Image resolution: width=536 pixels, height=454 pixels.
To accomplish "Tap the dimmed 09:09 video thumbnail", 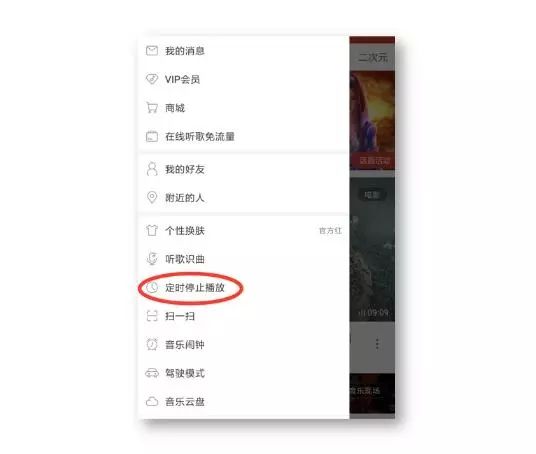I will [x=372, y=249].
